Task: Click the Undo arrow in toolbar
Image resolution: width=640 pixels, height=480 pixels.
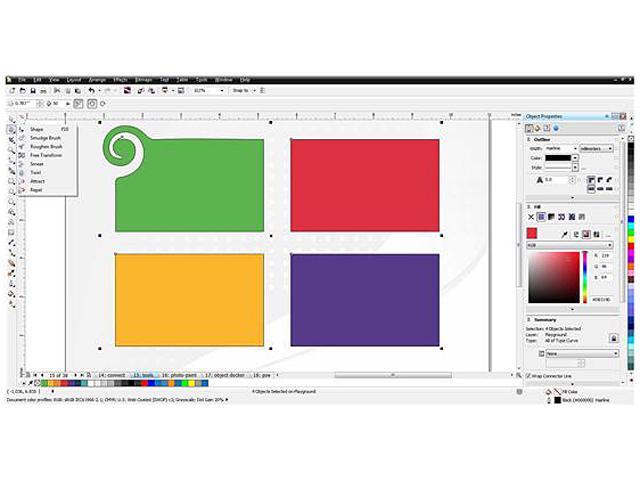Action: (x=92, y=91)
